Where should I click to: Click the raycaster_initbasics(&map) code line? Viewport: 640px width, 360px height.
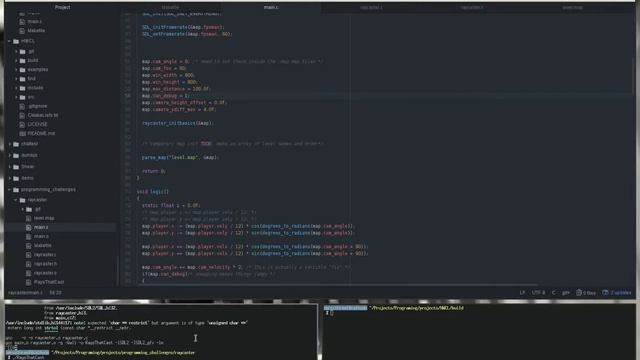tap(178, 123)
